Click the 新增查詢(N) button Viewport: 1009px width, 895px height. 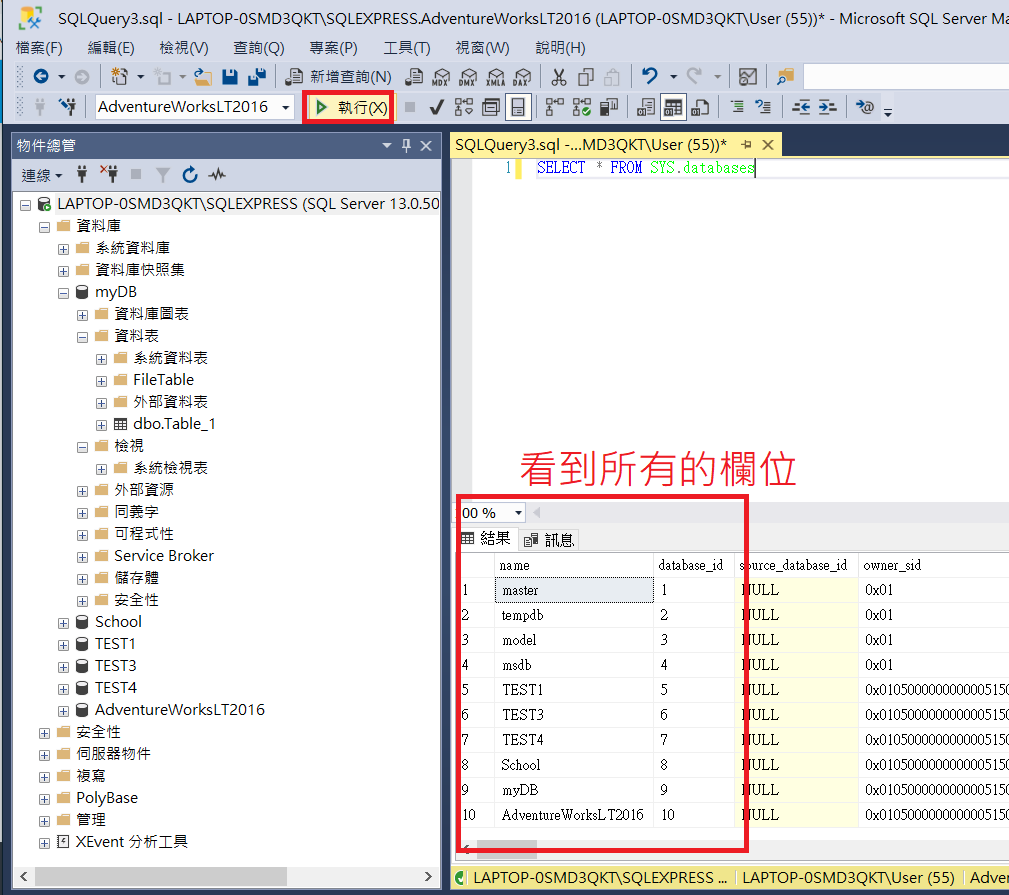[x=339, y=77]
